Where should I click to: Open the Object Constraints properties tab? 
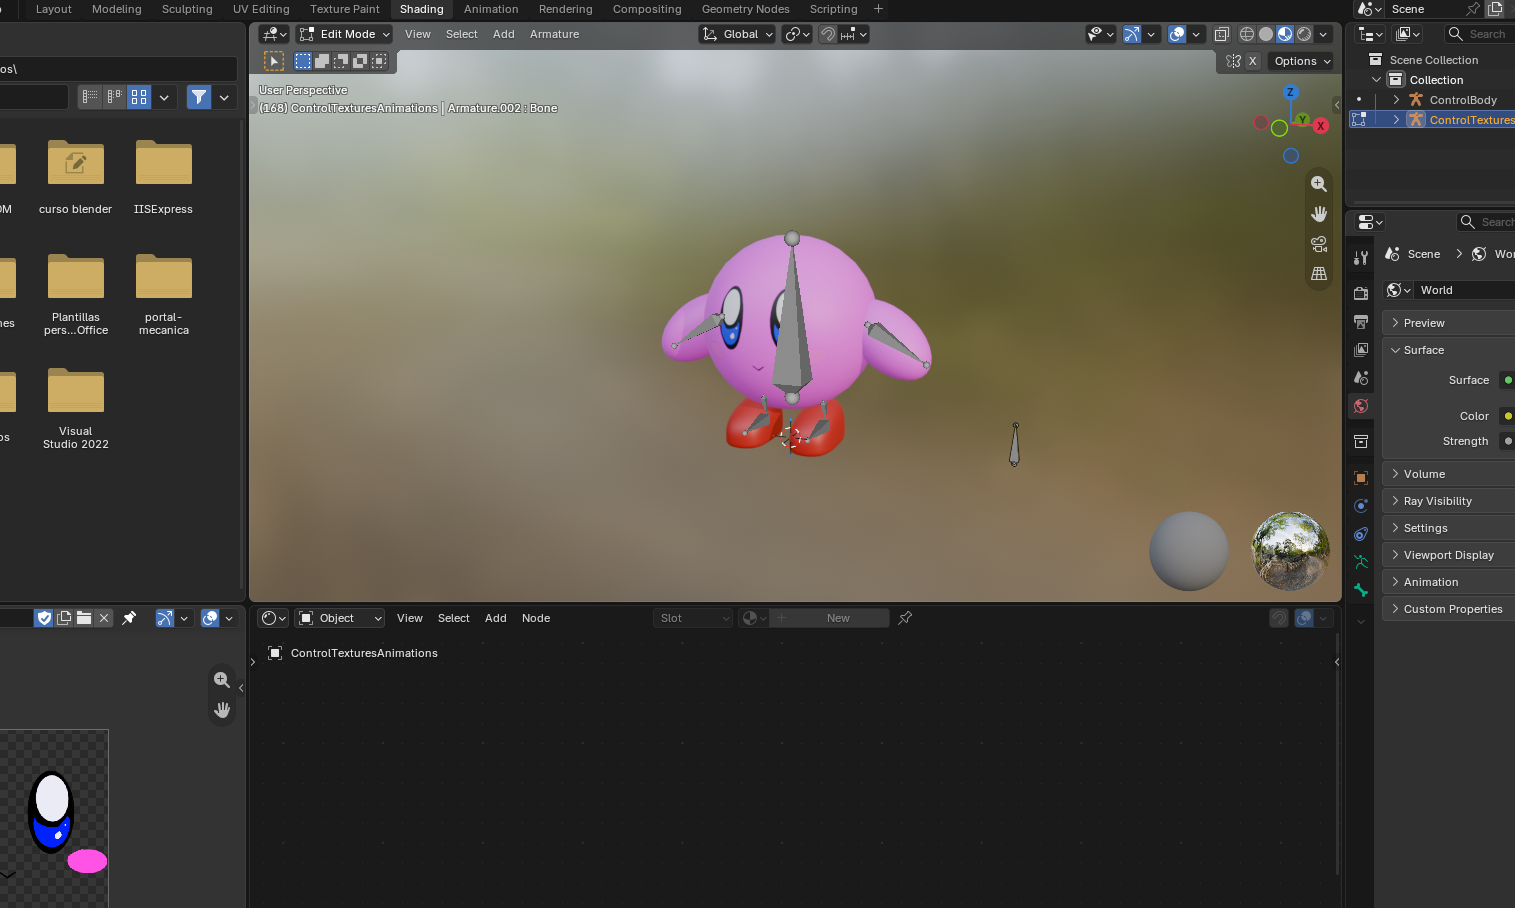pyautogui.click(x=1361, y=533)
